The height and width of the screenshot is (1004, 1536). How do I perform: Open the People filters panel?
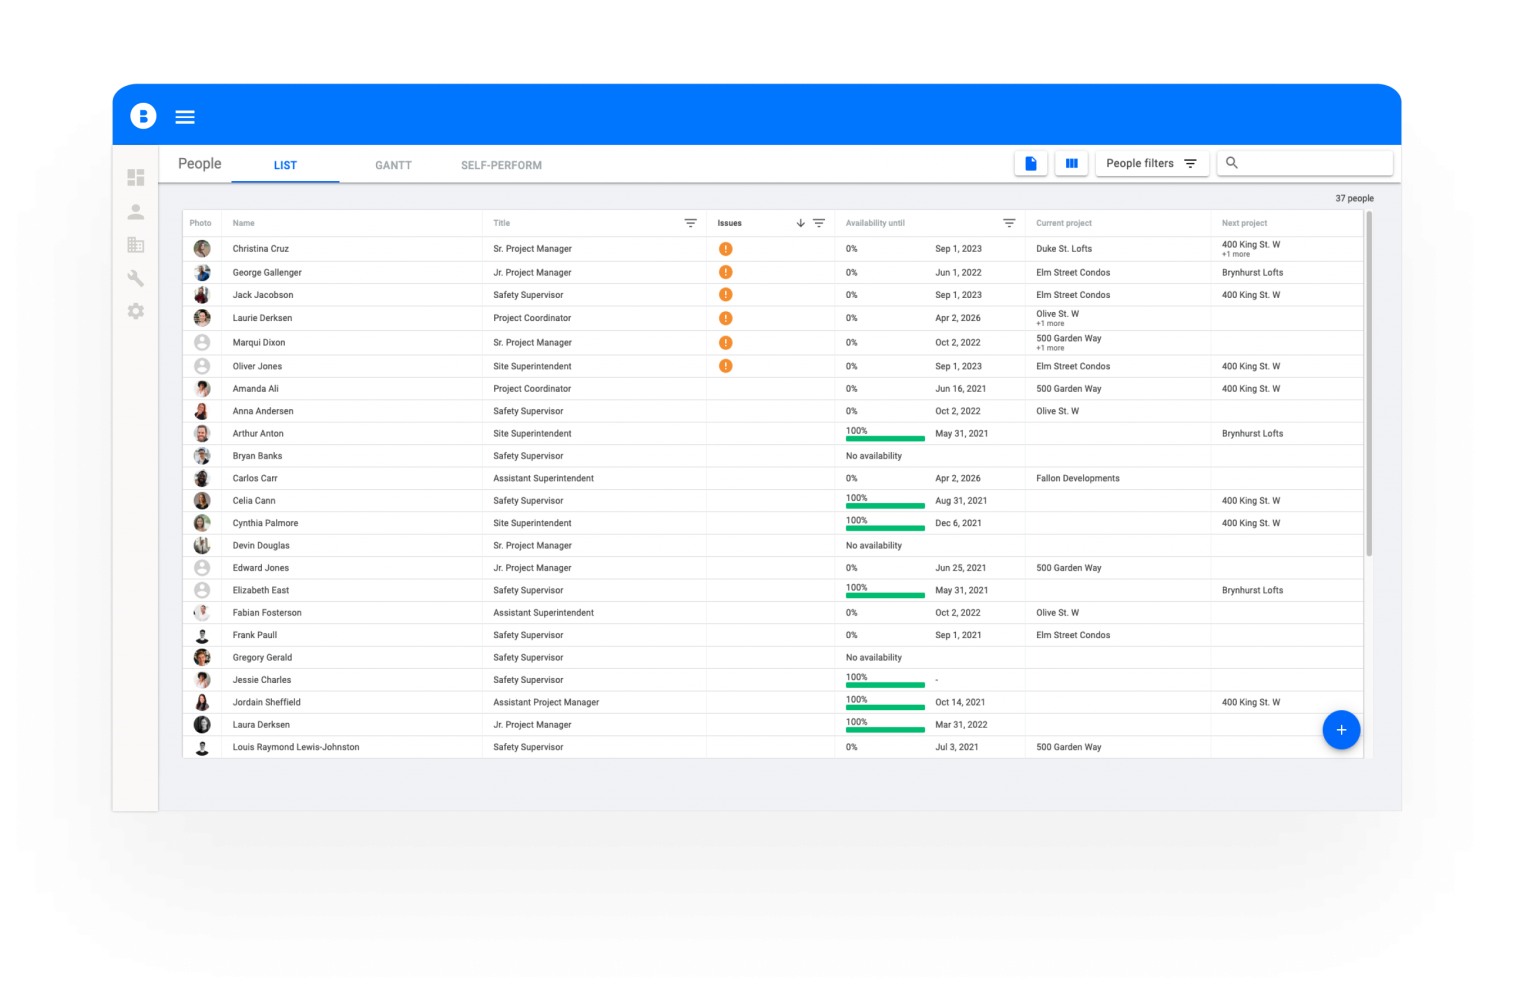click(x=1151, y=162)
